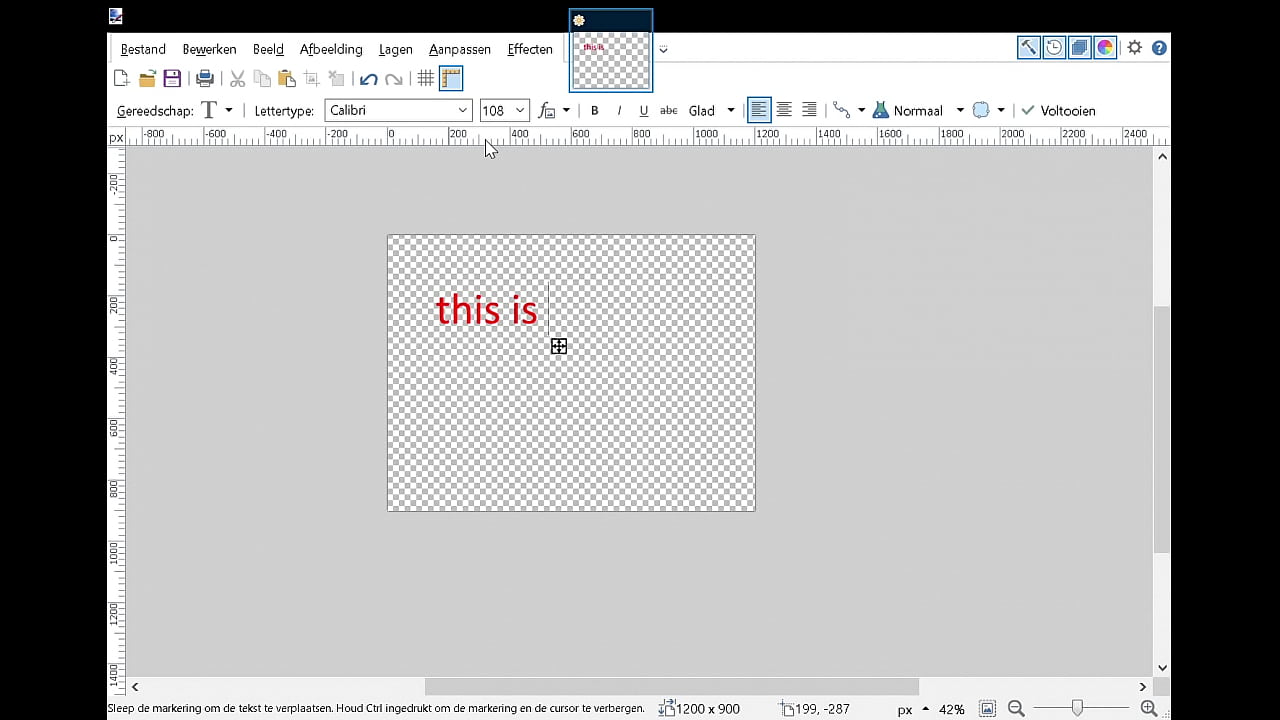Open the Beeld menu
The height and width of the screenshot is (720, 1280).
coord(268,49)
